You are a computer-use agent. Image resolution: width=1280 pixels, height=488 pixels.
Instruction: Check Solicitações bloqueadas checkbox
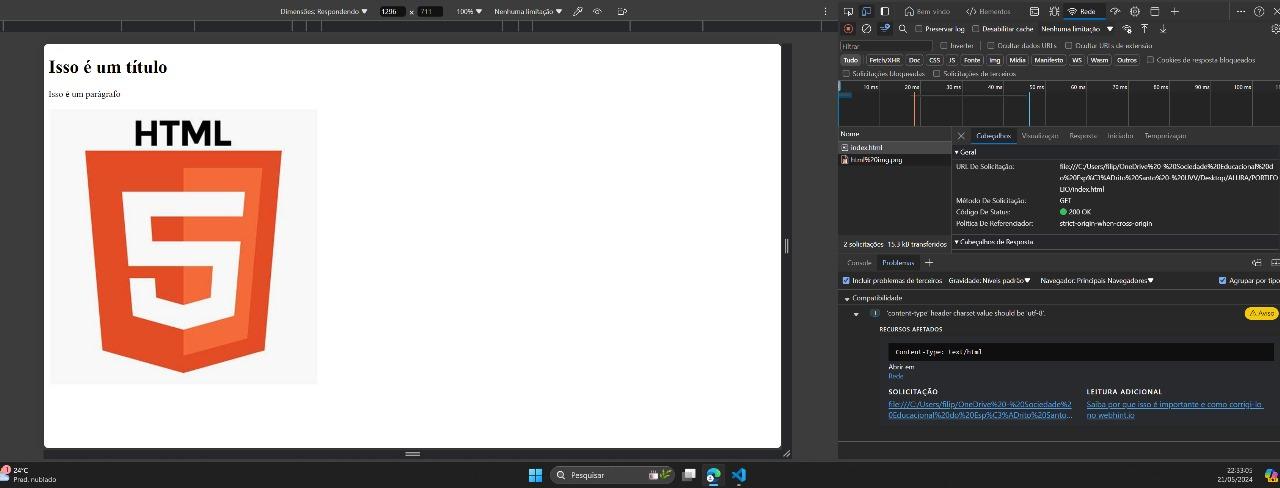(x=846, y=73)
